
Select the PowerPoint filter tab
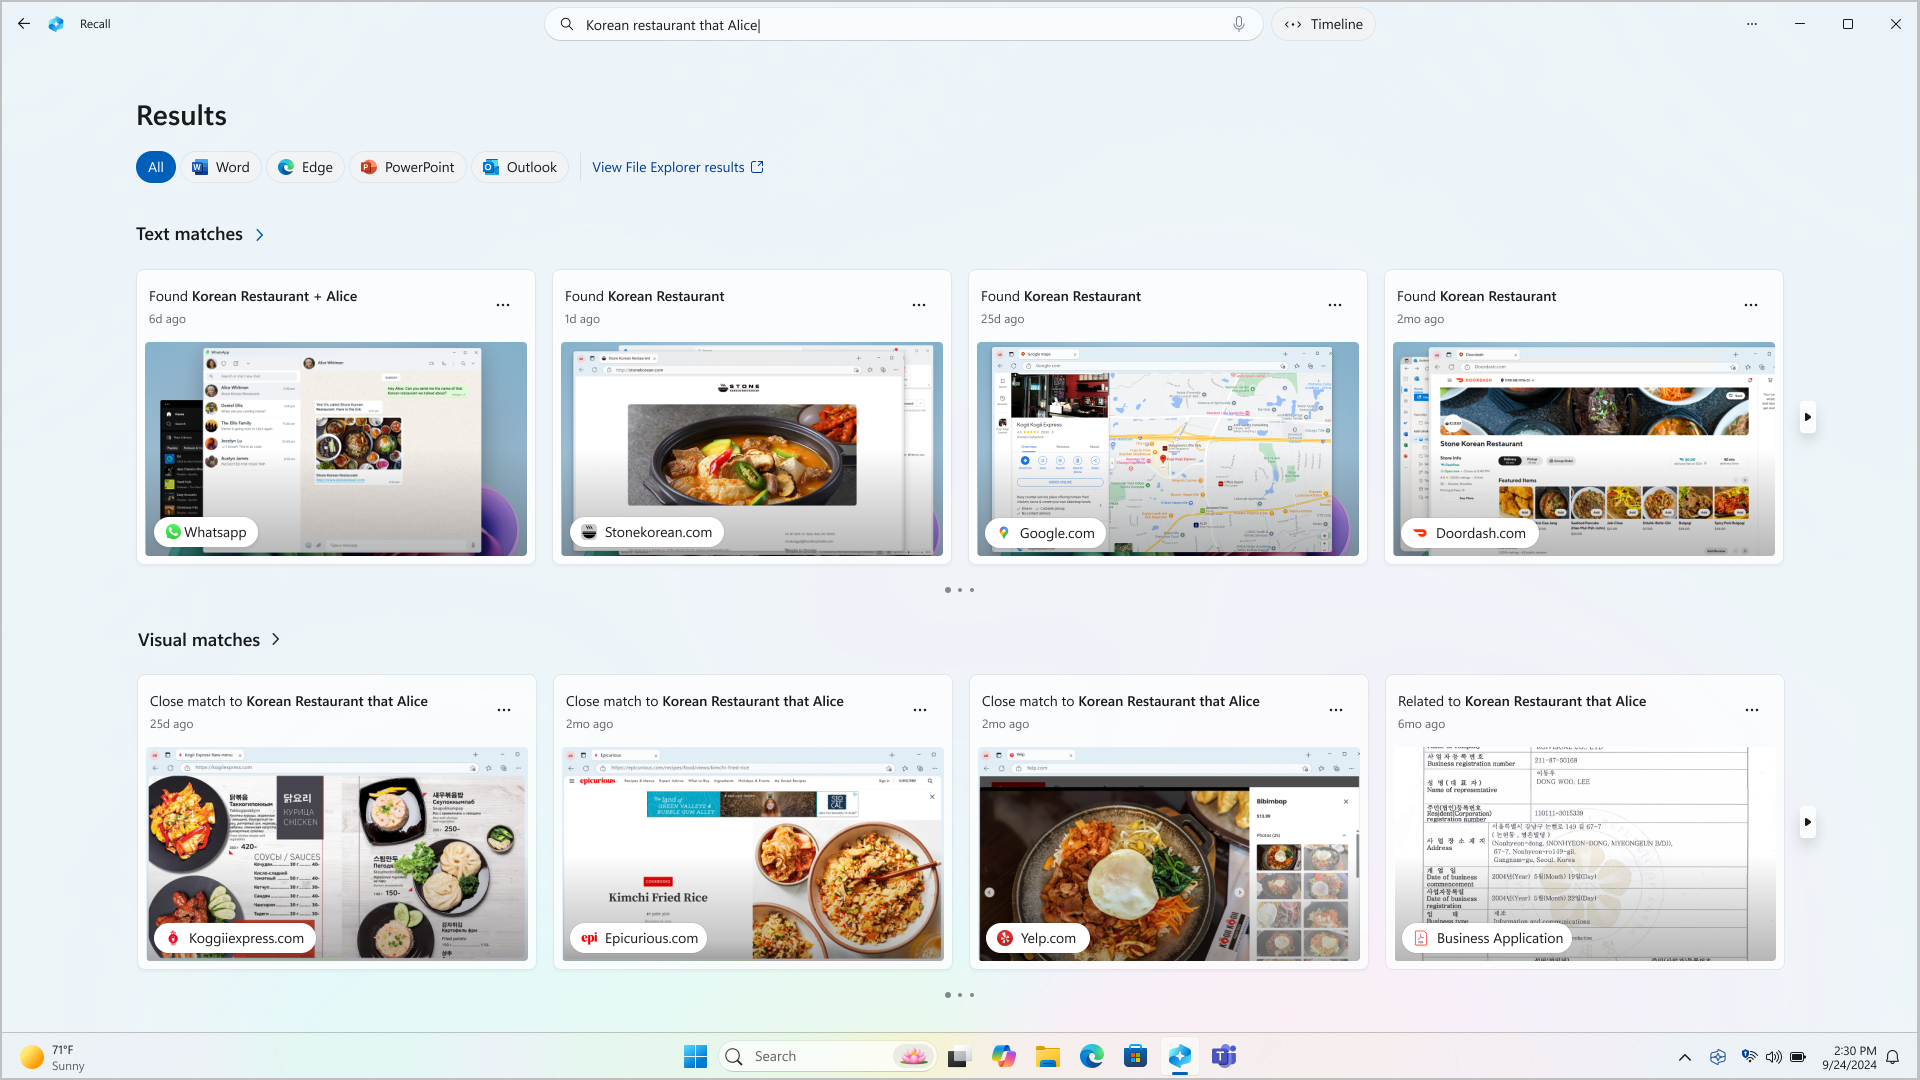407,166
